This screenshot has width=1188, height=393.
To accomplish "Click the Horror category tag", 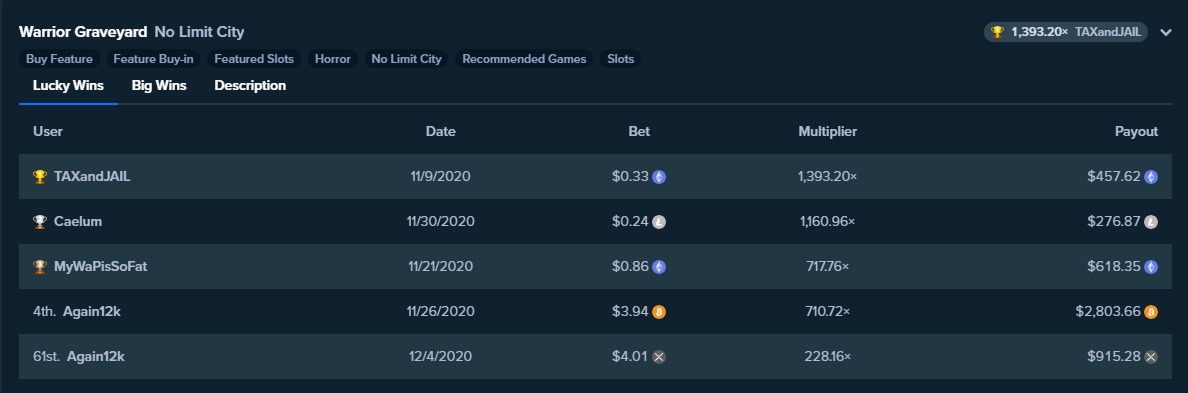I will point(333,59).
